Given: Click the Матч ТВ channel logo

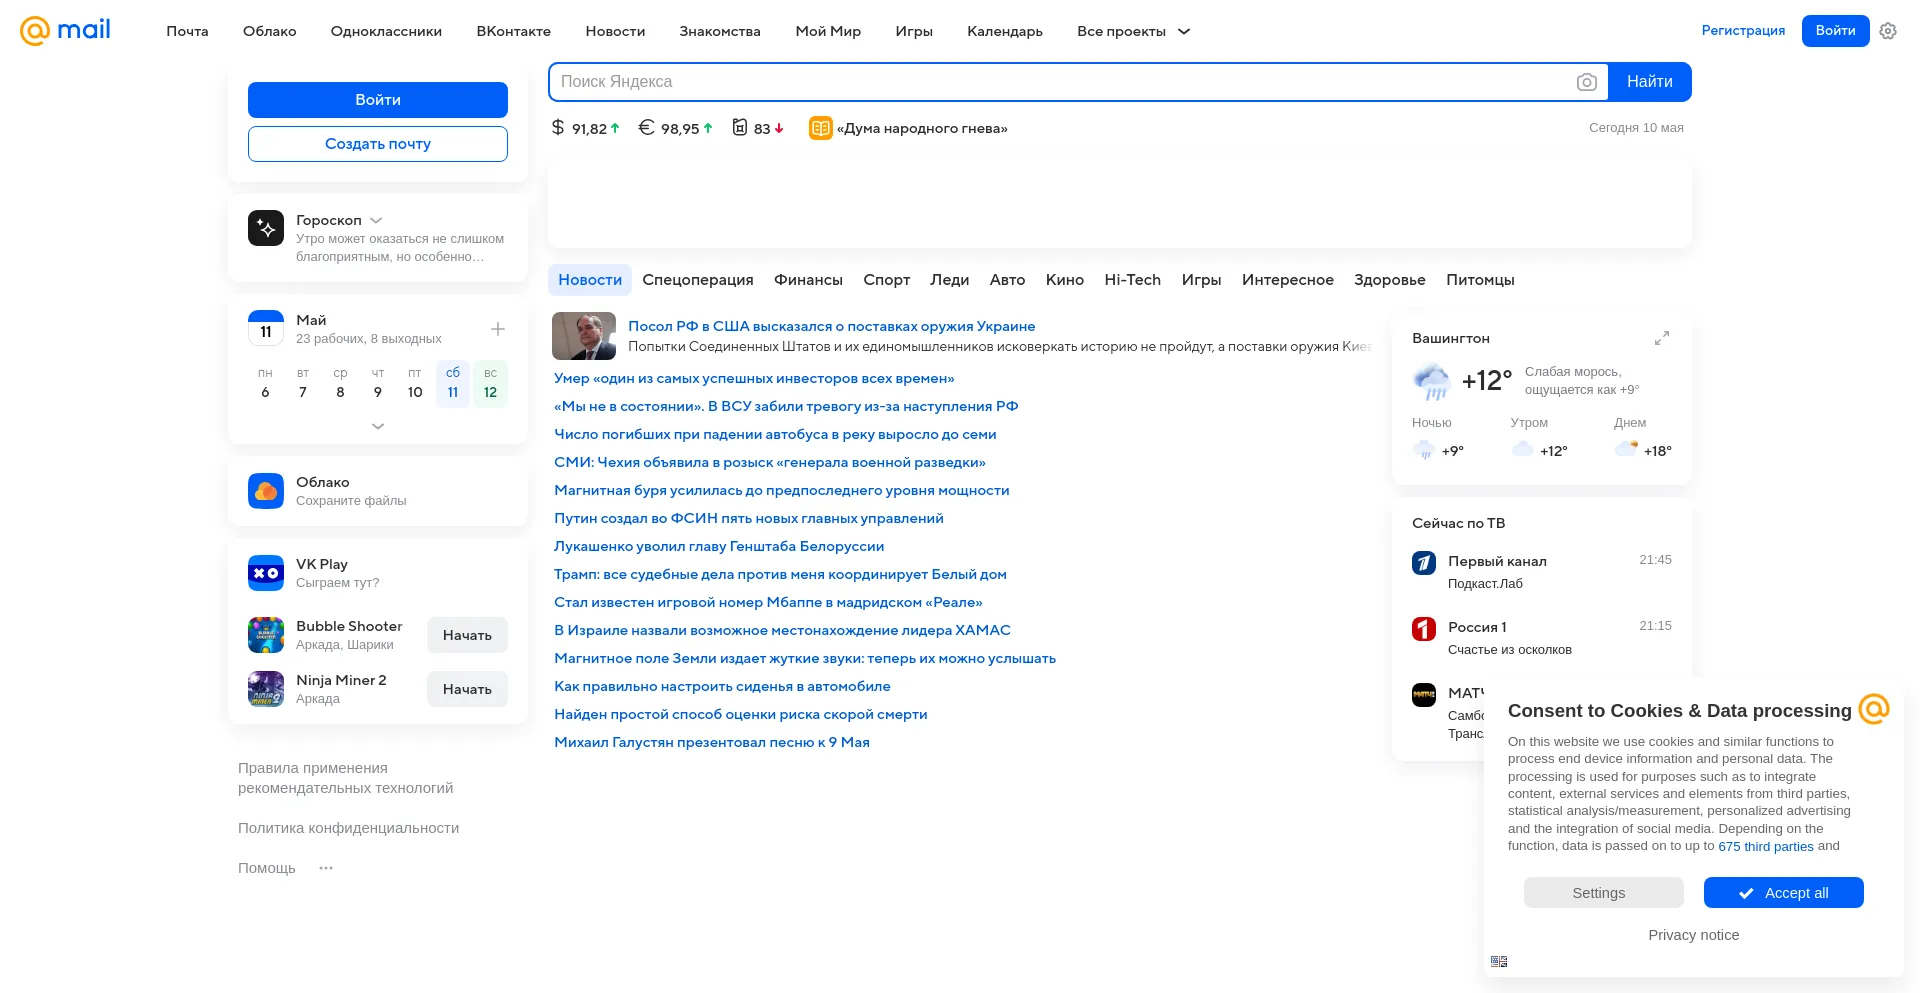Looking at the screenshot, I should click(1424, 694).
